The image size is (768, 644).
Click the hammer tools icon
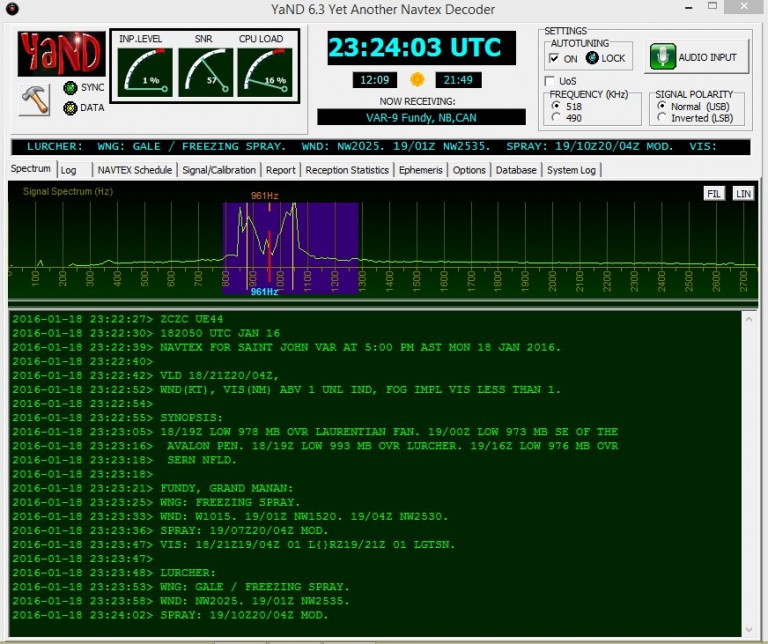coord(35,101)
